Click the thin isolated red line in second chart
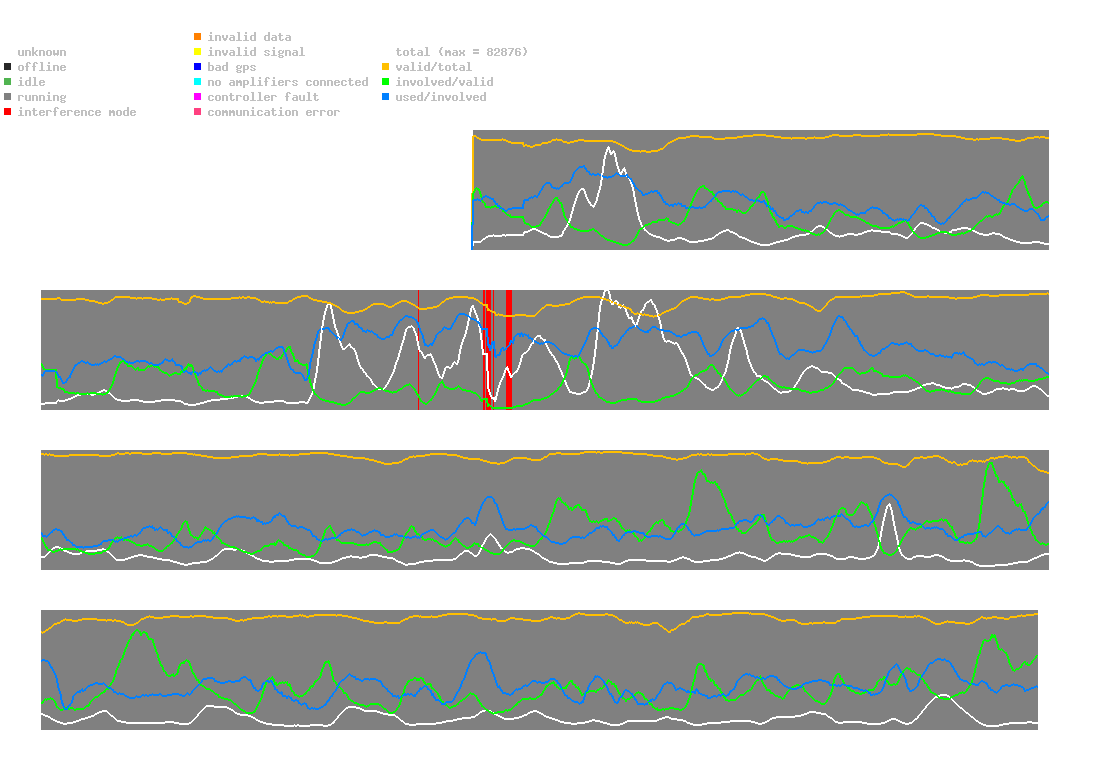The height and width of the screenshot is (764, 1095). [x=418, y=350]
